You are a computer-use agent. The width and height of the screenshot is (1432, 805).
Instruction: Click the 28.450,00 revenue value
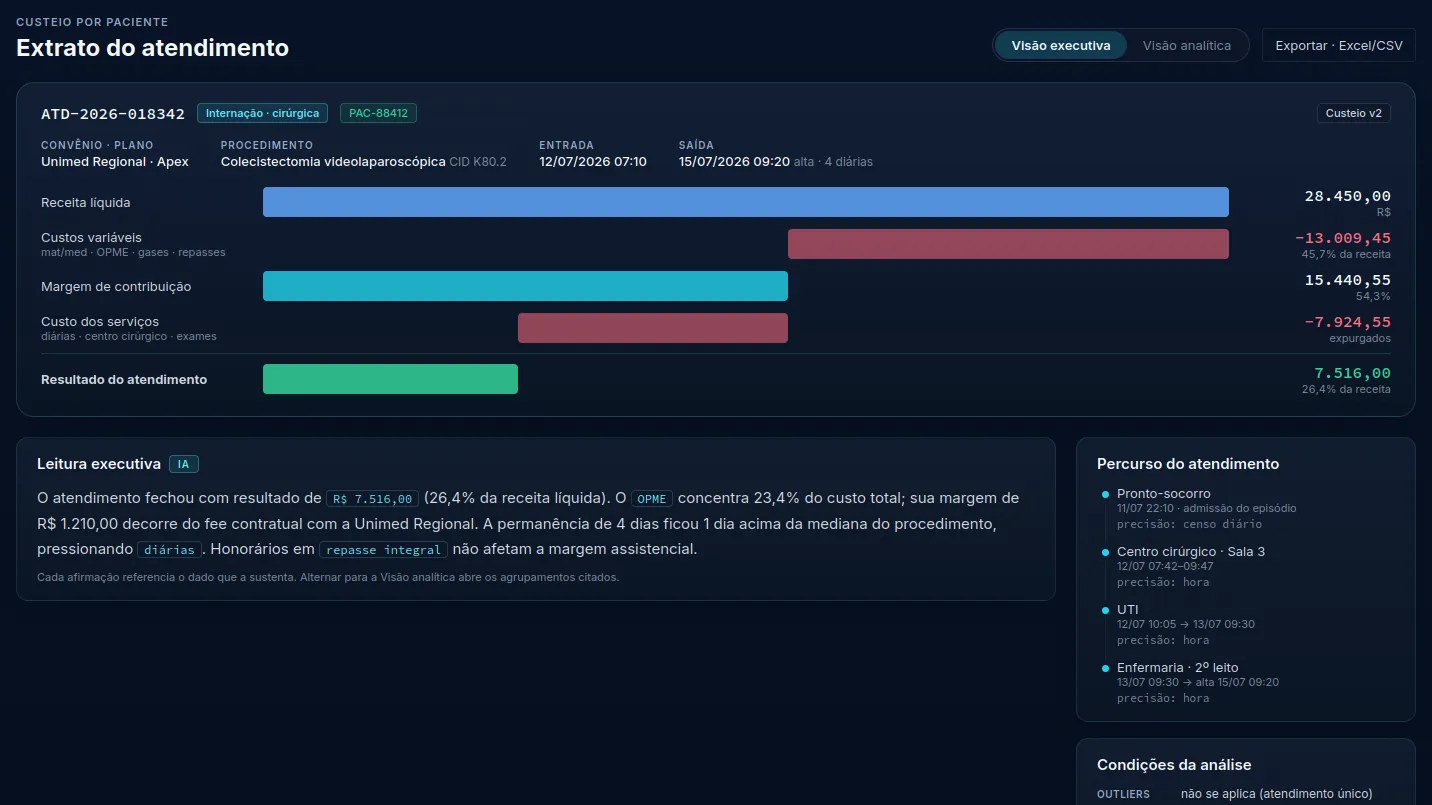[1347, 196]
